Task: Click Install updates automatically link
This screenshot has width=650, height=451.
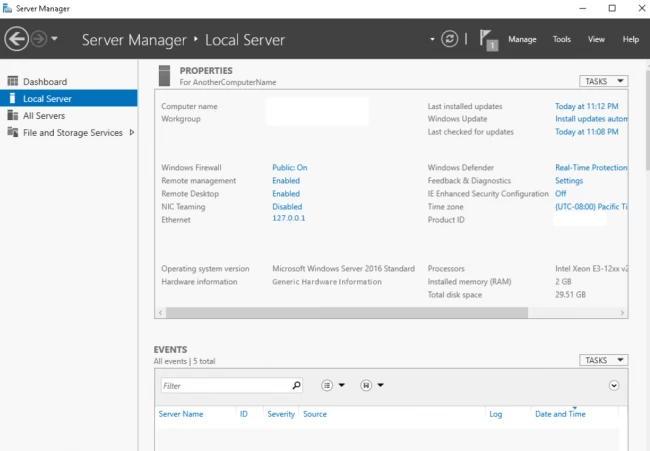Action: coord(592,119)
